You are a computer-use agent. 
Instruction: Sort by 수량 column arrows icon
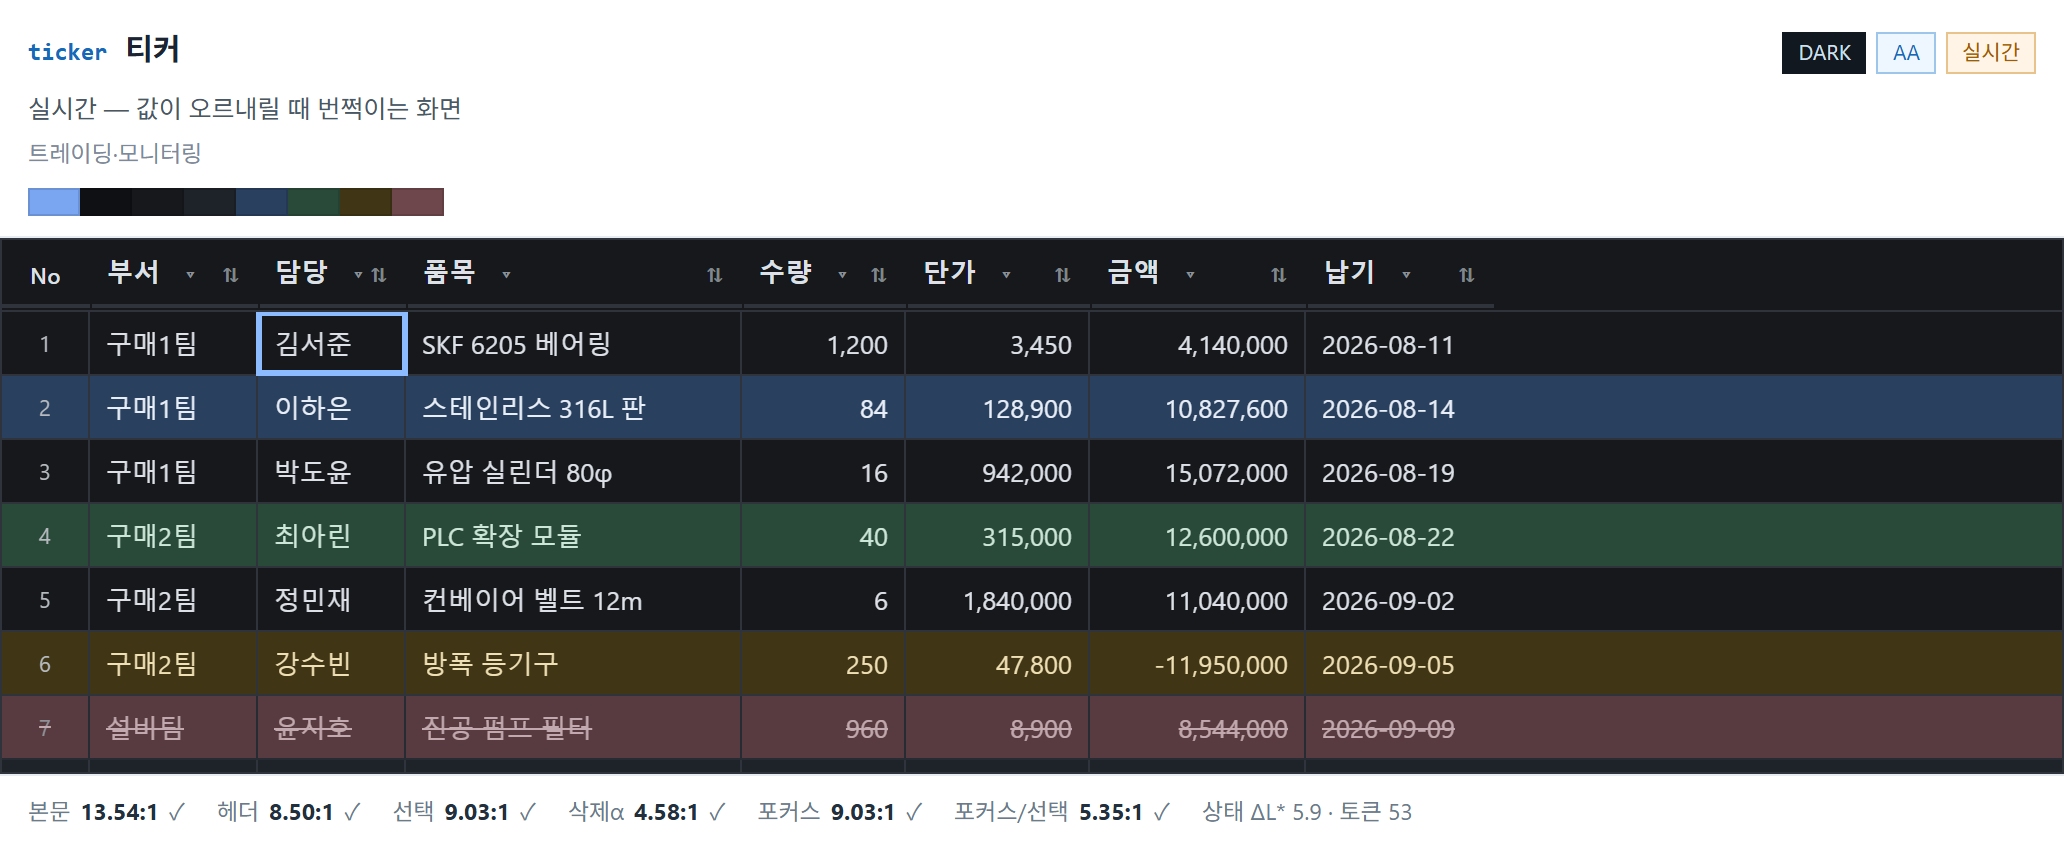(x=879, y=275)
